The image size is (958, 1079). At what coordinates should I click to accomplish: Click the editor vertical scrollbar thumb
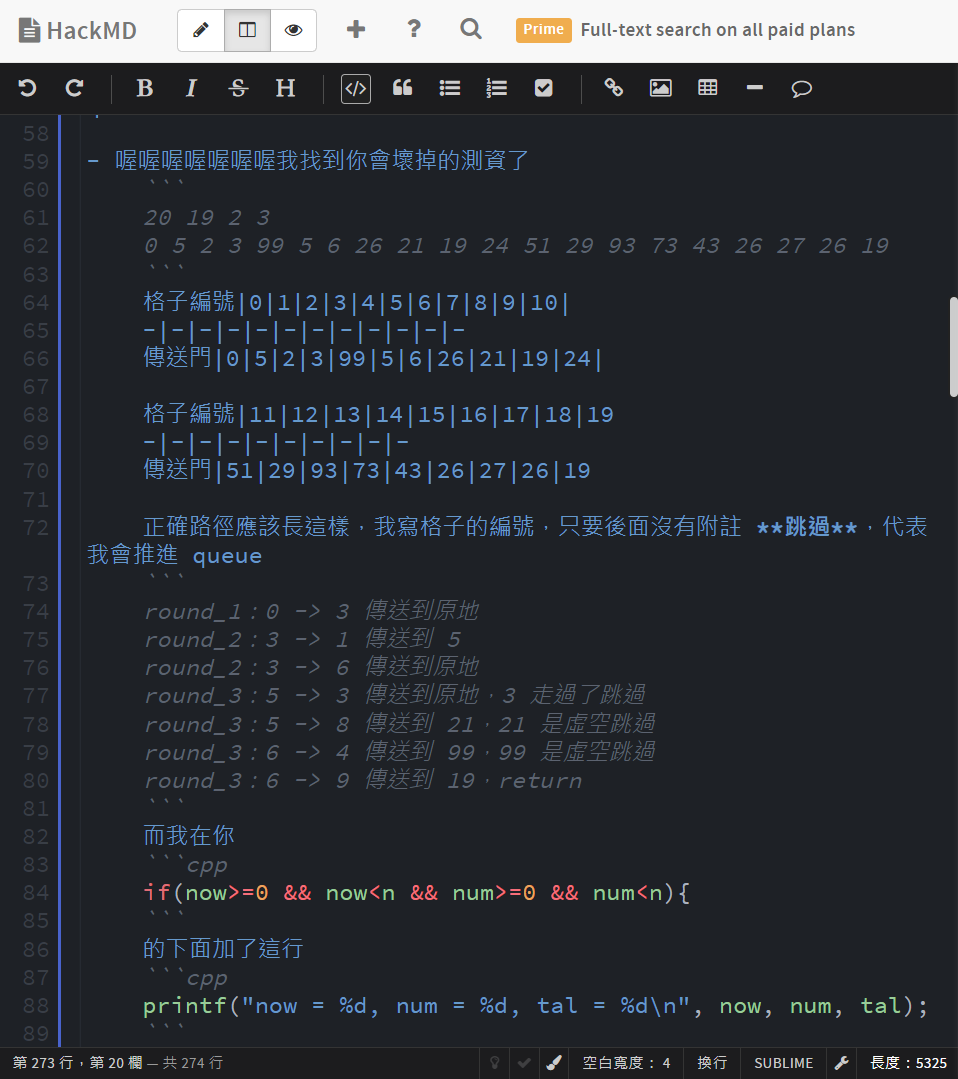953,347
